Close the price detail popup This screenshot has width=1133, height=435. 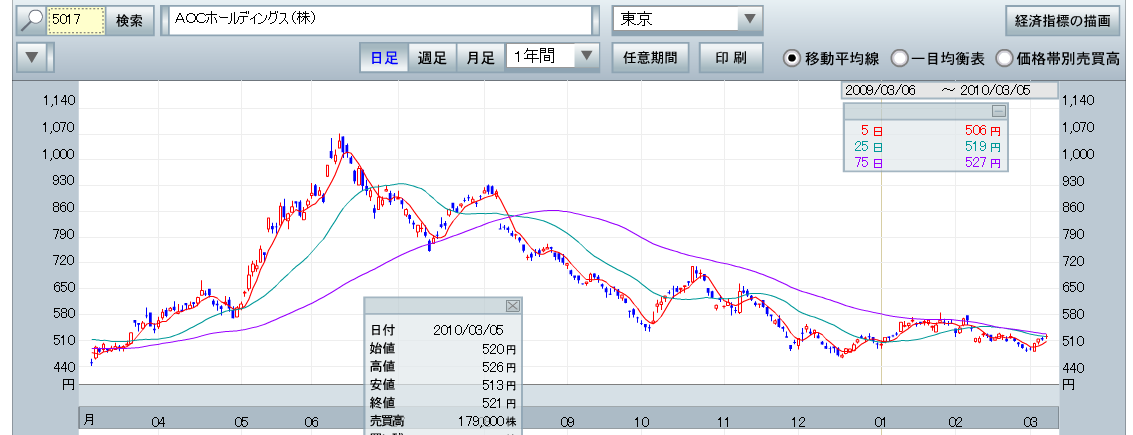click(512, 306)
